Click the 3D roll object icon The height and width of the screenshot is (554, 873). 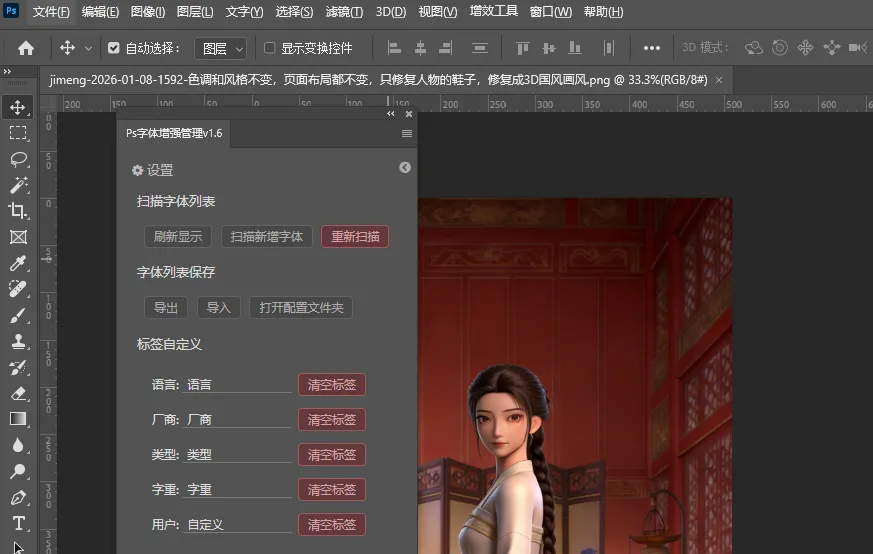(x=779, y=48)
